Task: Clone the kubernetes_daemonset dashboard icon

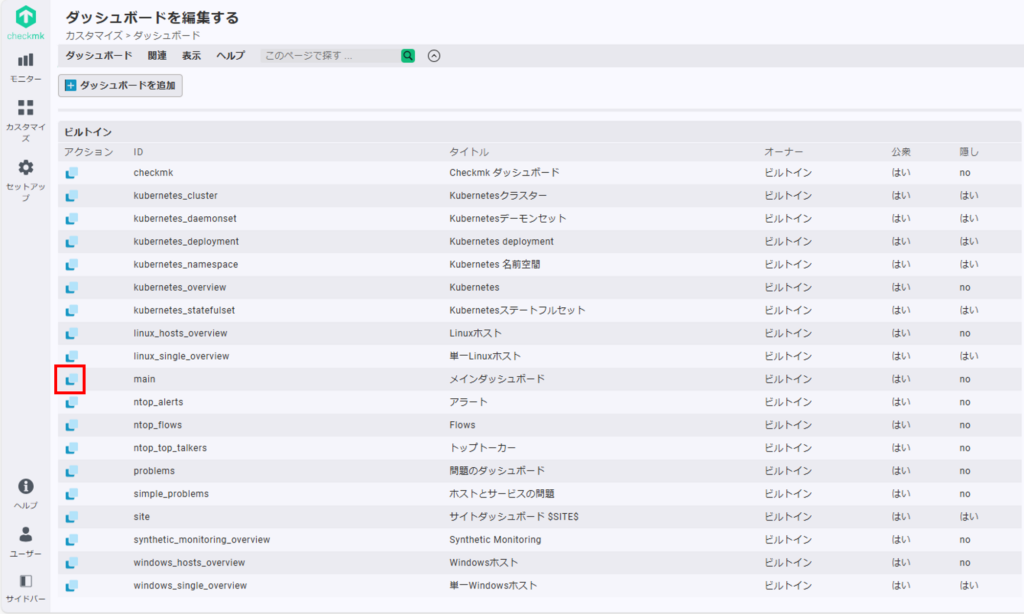Action: pyautogui.click(x=71, y=219)
